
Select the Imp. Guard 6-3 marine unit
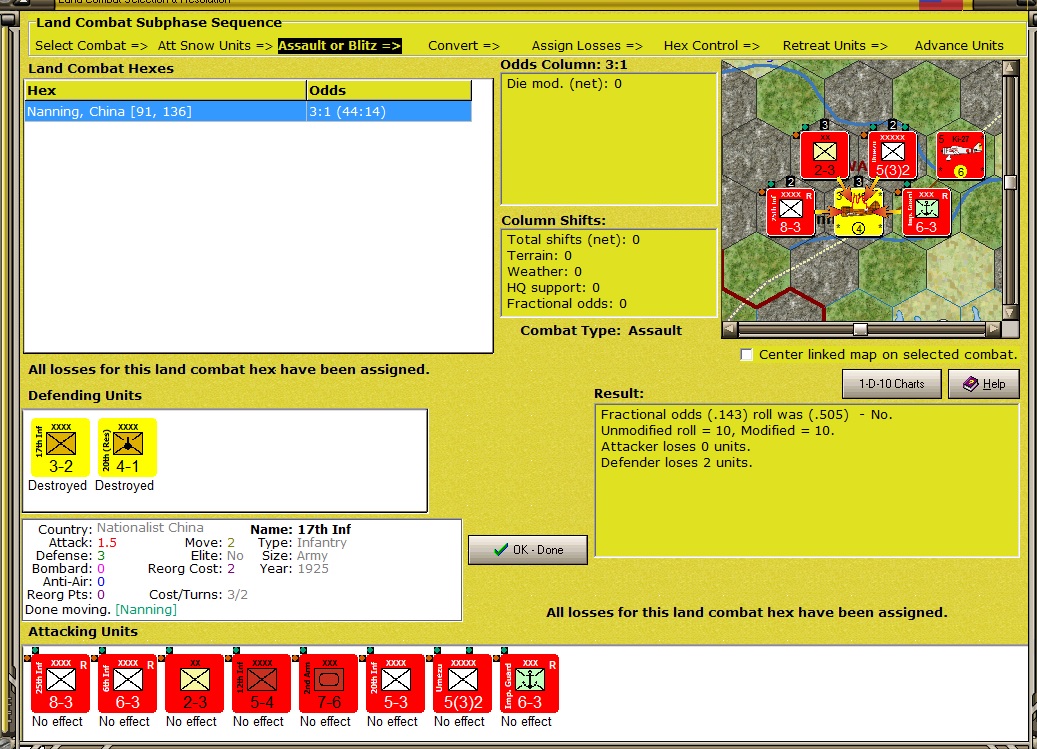pyautogui.click(x=530, y=683)
